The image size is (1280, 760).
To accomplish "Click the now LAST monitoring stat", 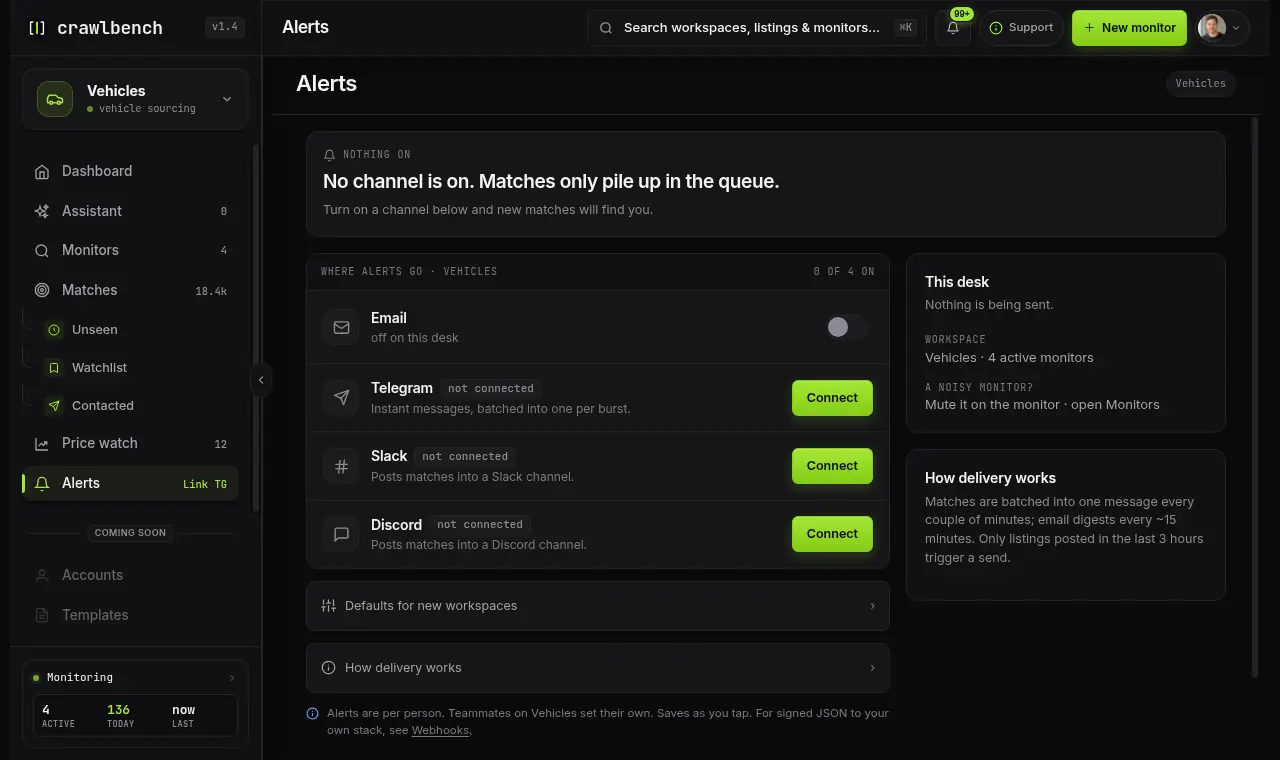I will (184, 715).
